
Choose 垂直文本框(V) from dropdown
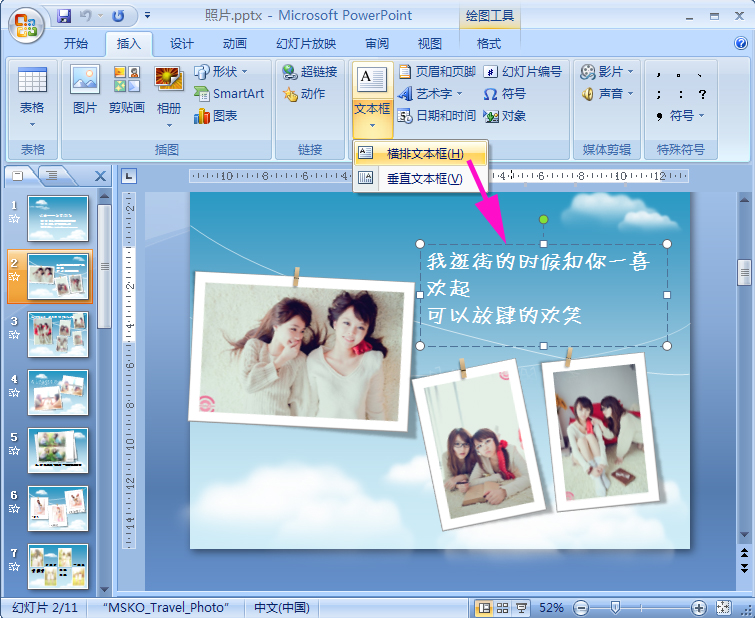pyautogui.click(x=421, y=179)
